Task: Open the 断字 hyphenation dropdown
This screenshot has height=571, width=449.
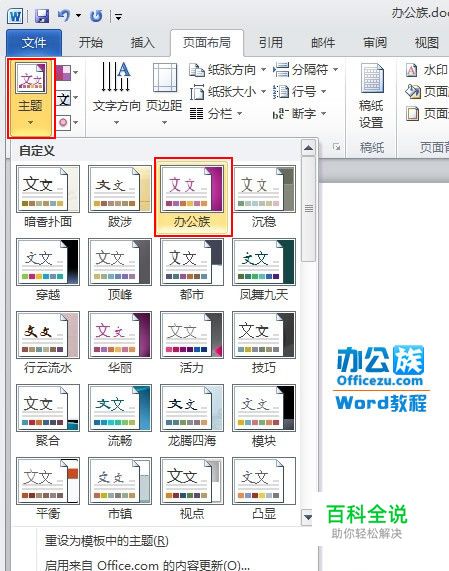Action: [300, 114]
